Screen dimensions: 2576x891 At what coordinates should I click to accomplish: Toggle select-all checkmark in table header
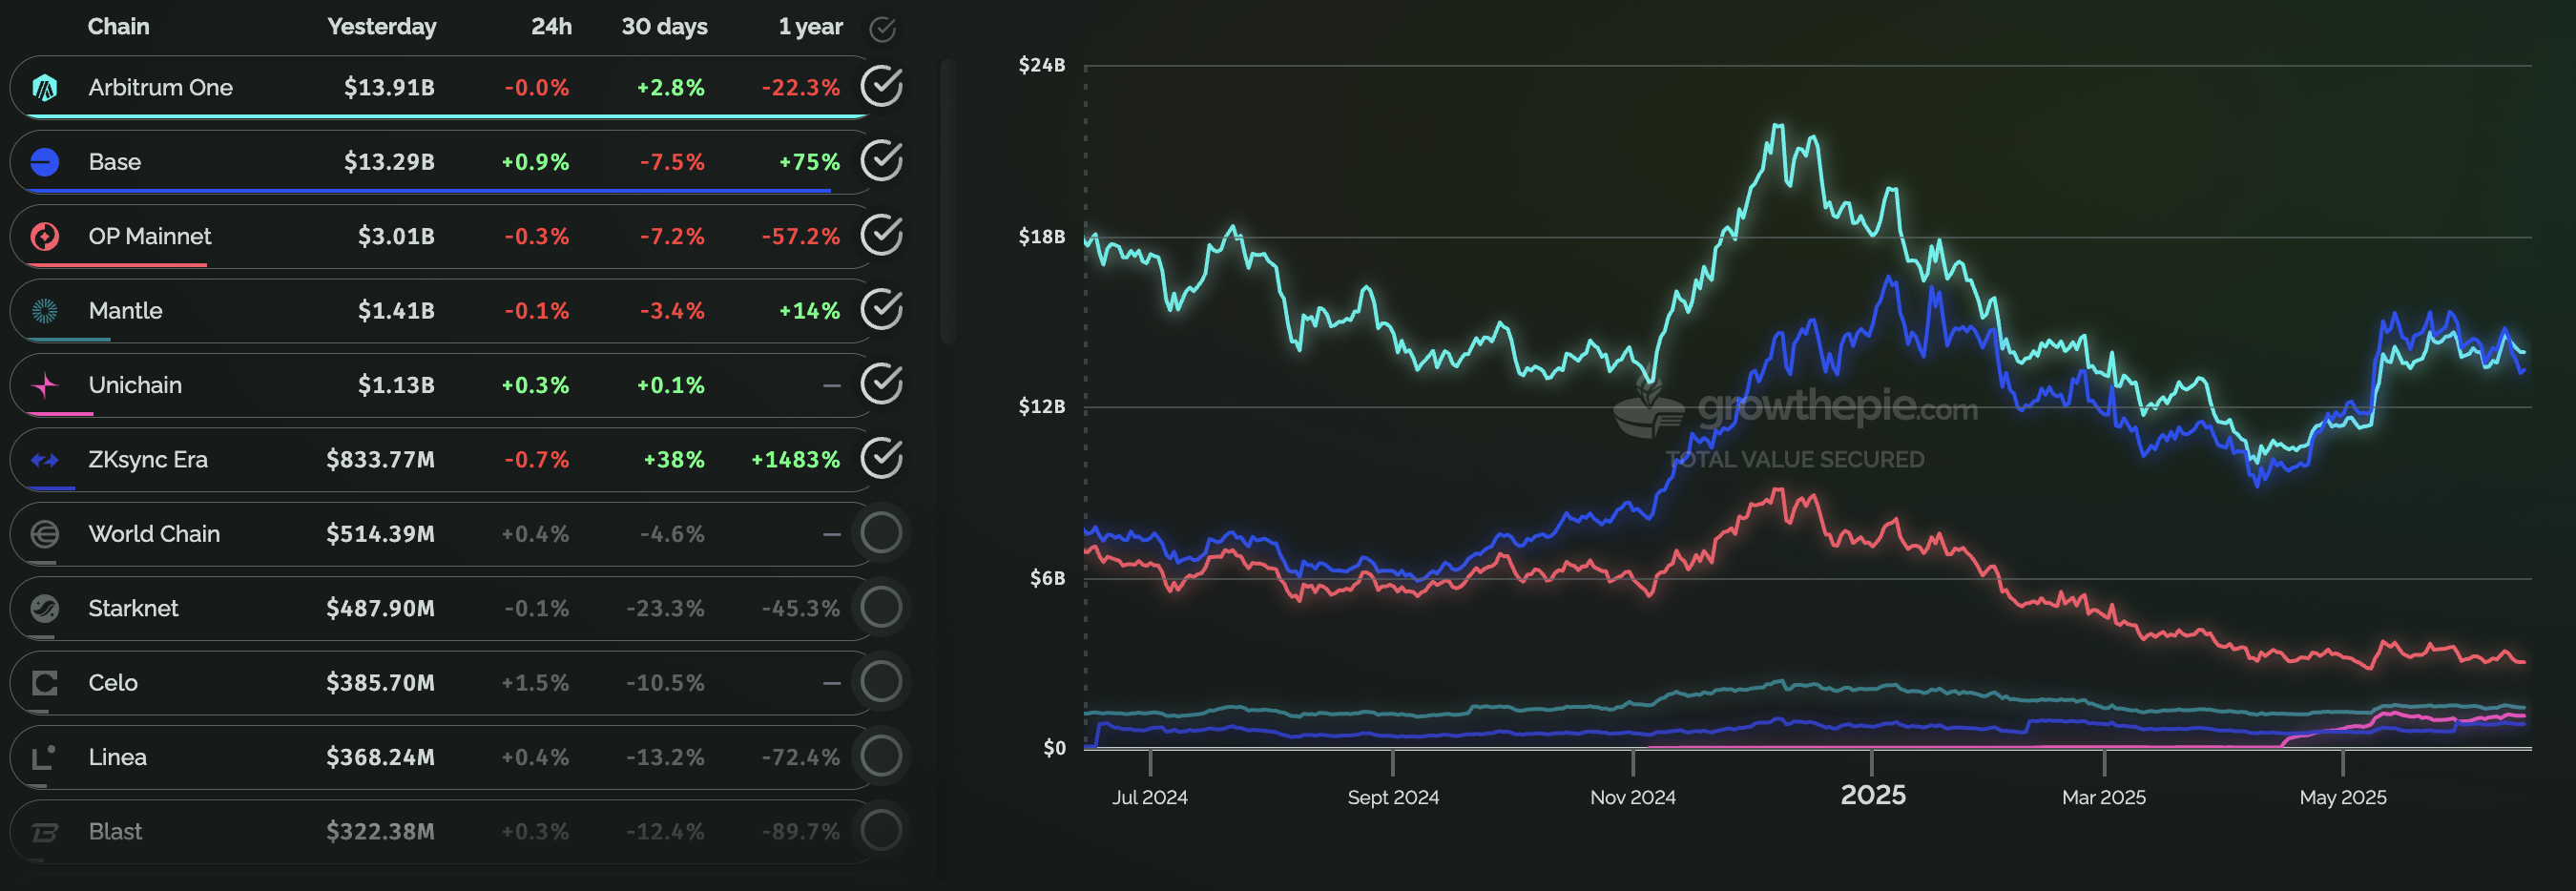point(881,29)
